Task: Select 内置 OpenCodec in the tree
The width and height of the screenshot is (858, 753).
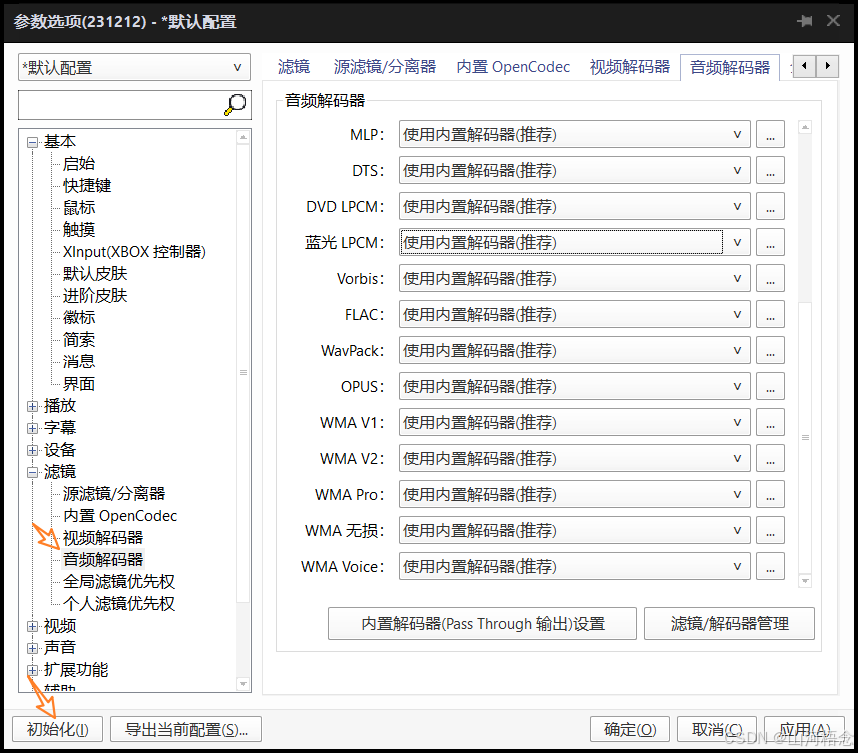Action: tap(120, 516)
